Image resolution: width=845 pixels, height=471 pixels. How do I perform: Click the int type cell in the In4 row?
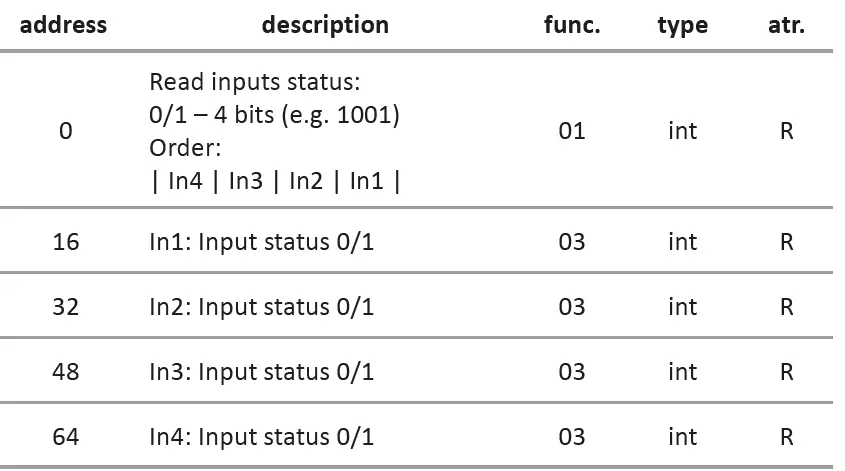coord(682,437)
